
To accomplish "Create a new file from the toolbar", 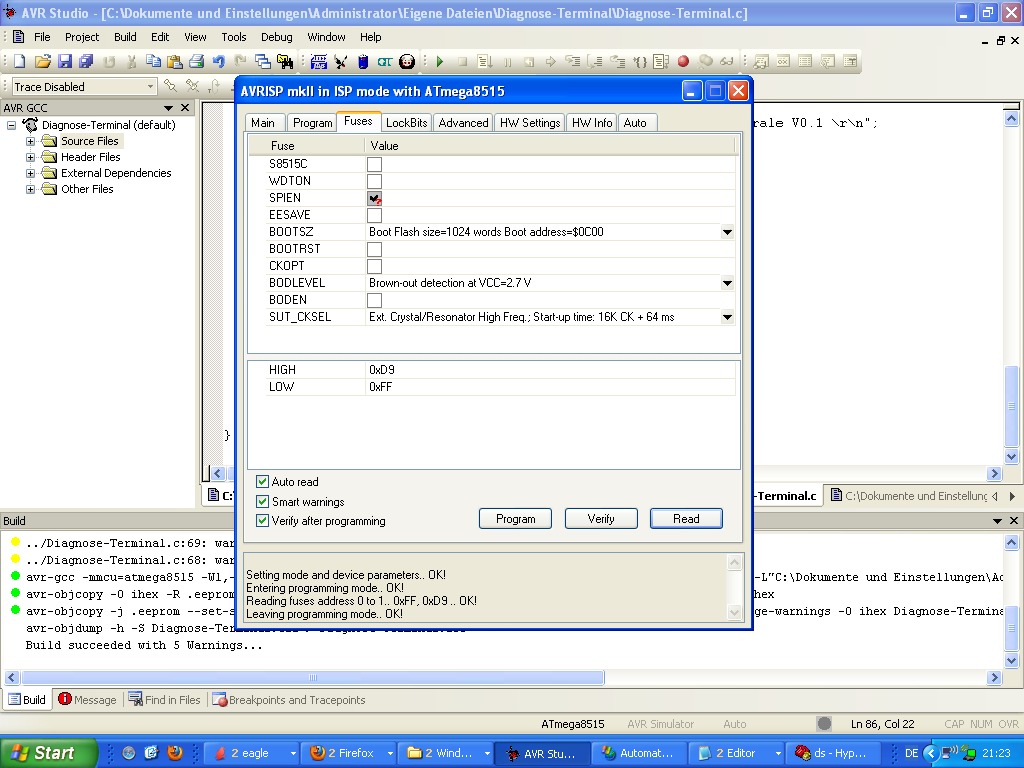I will pyautogui.click(x=20, y=61).
